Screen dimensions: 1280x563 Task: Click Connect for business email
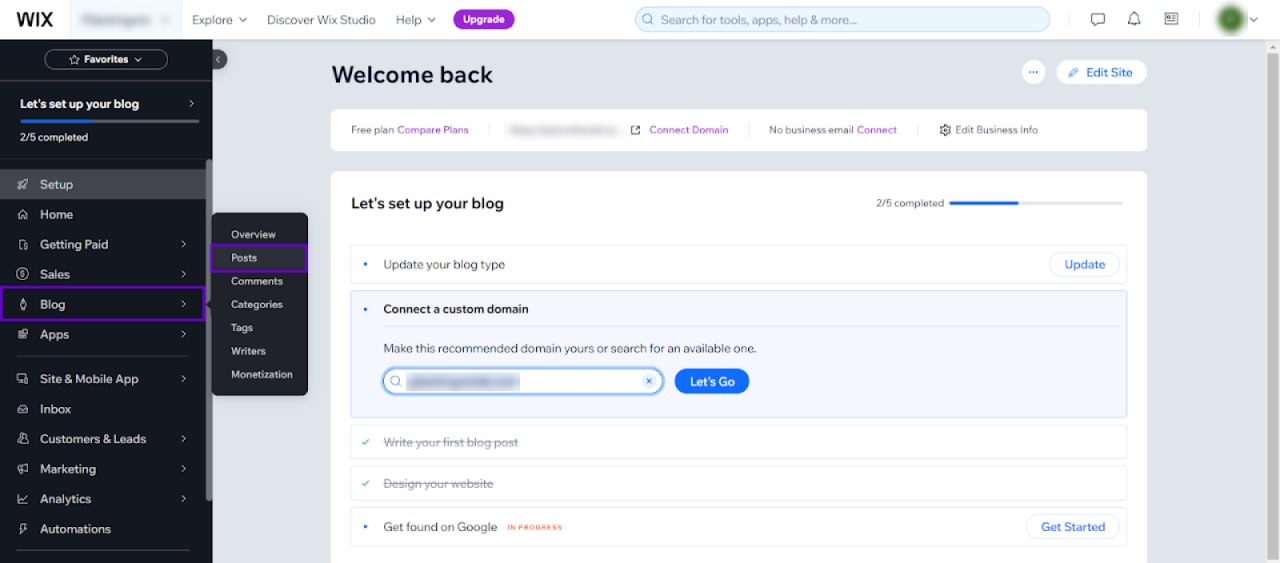pos(877,130)
